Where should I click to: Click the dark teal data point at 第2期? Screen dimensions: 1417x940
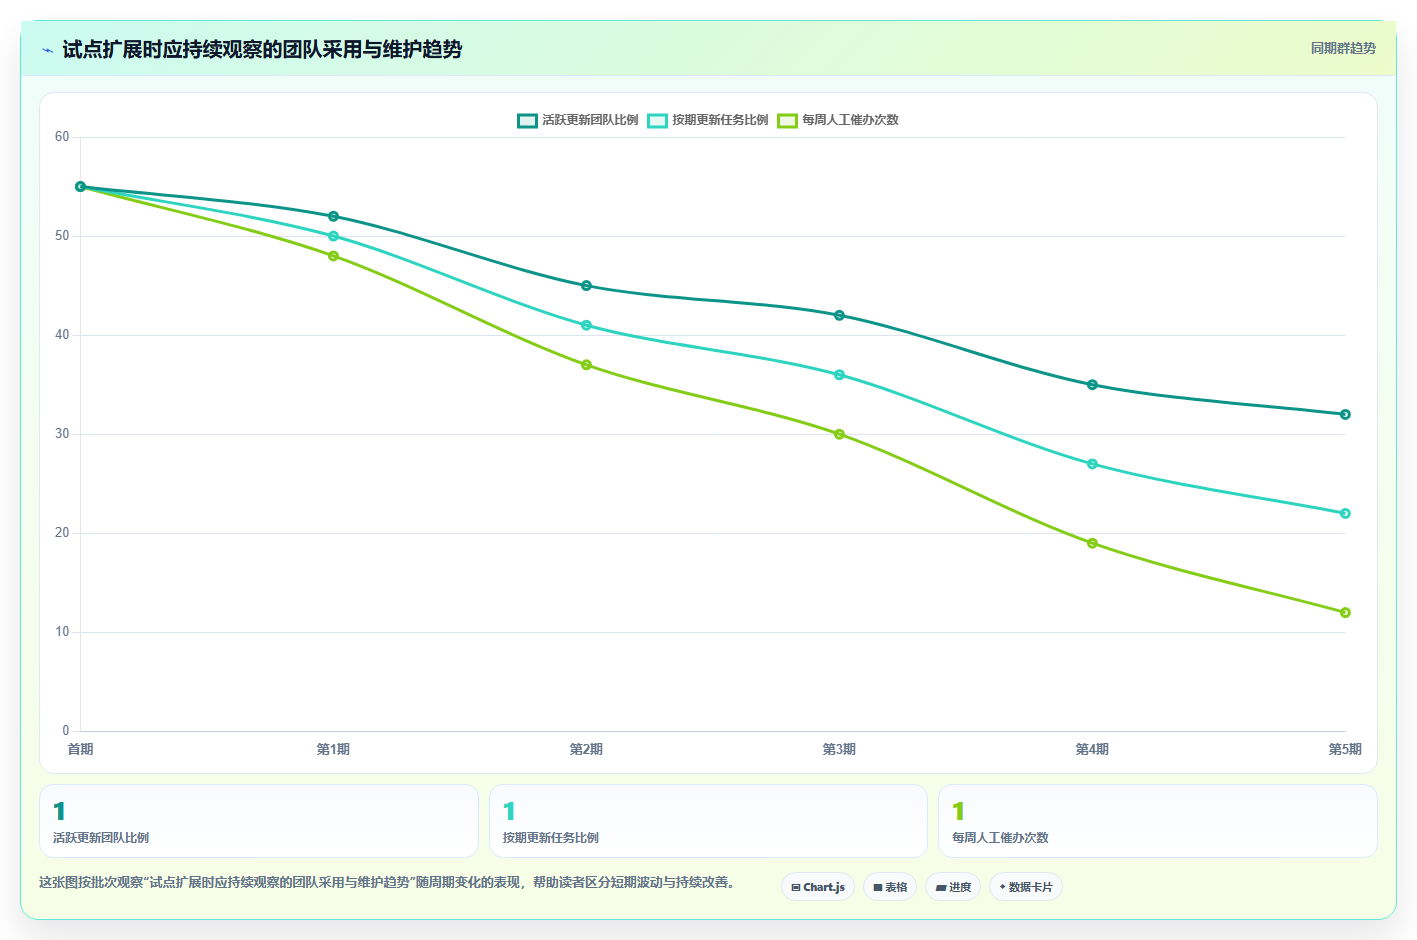(587, 286)
